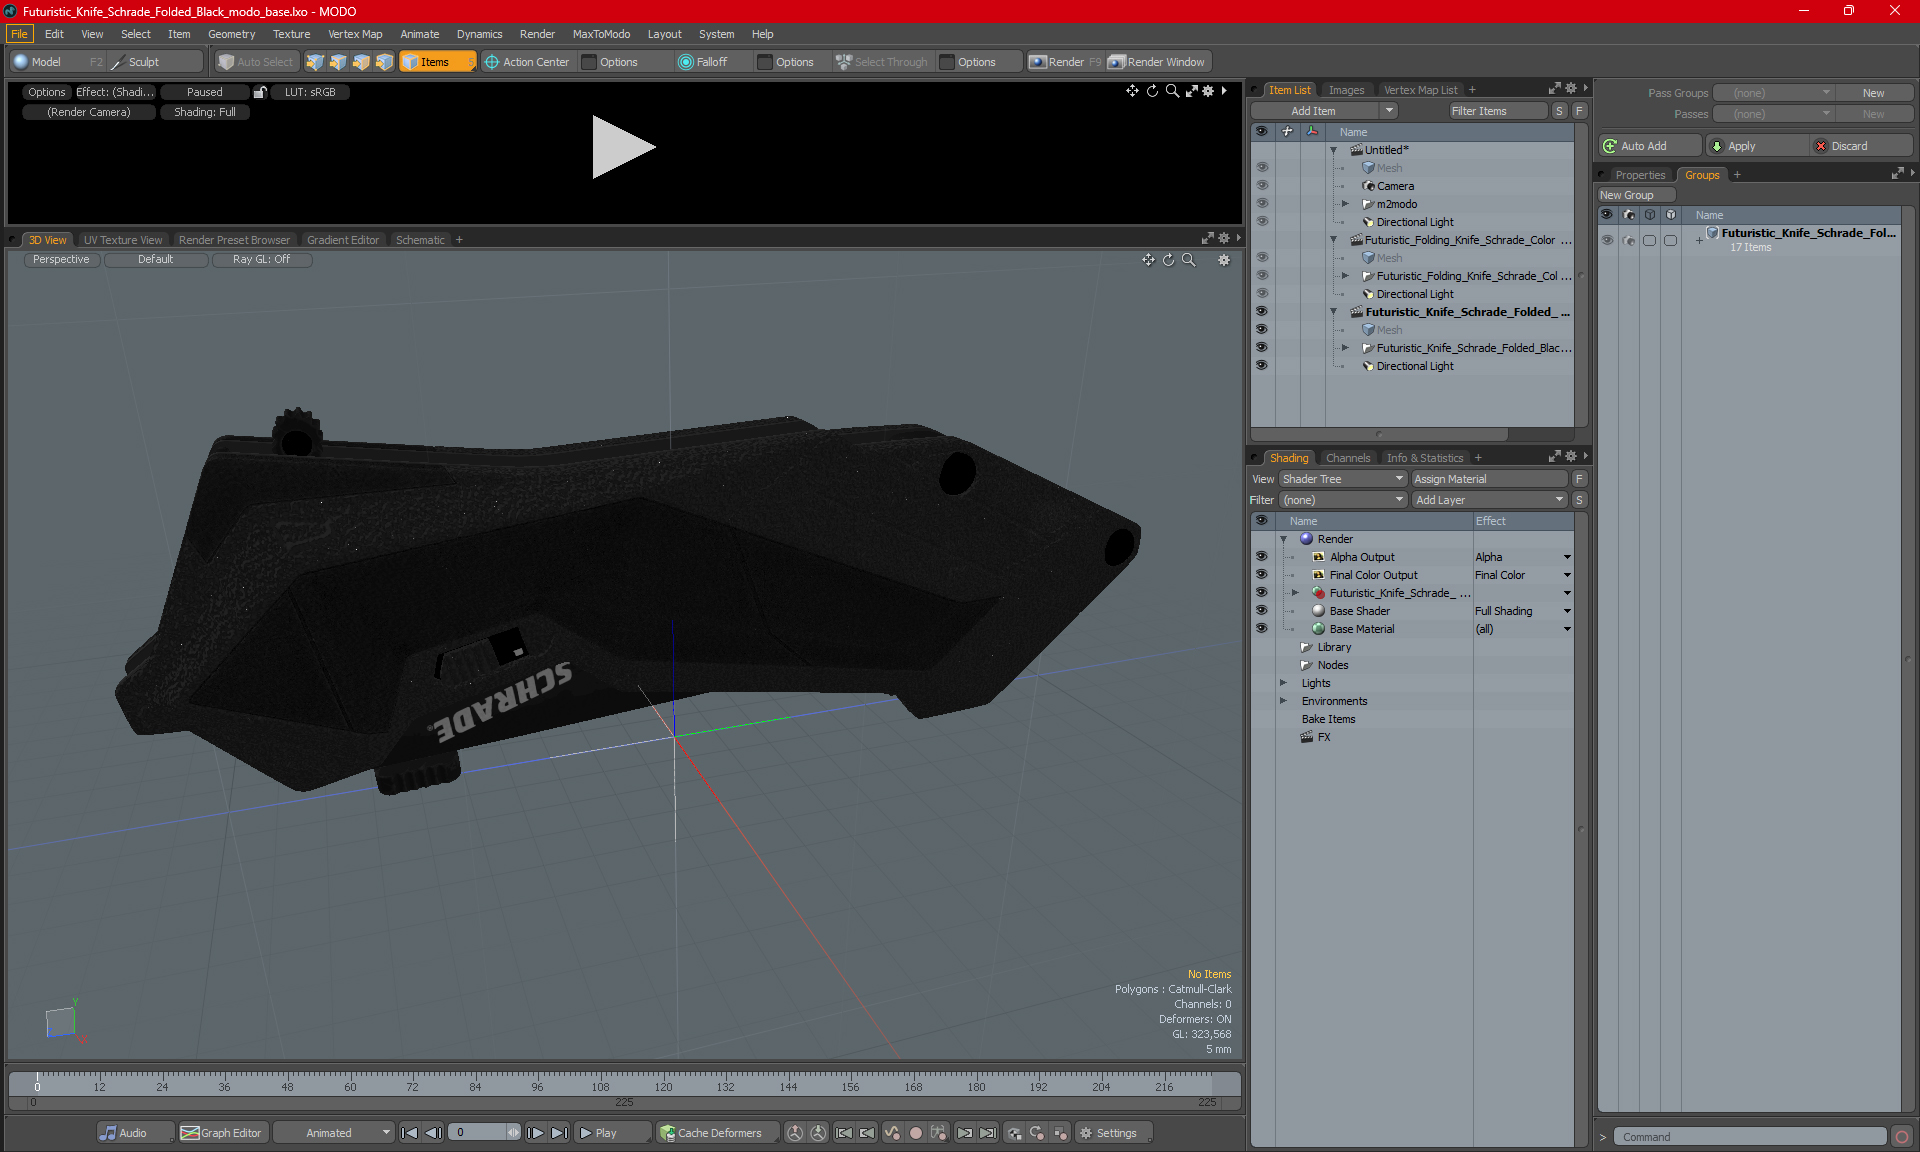Open the Render Window

pos(1158,62)
